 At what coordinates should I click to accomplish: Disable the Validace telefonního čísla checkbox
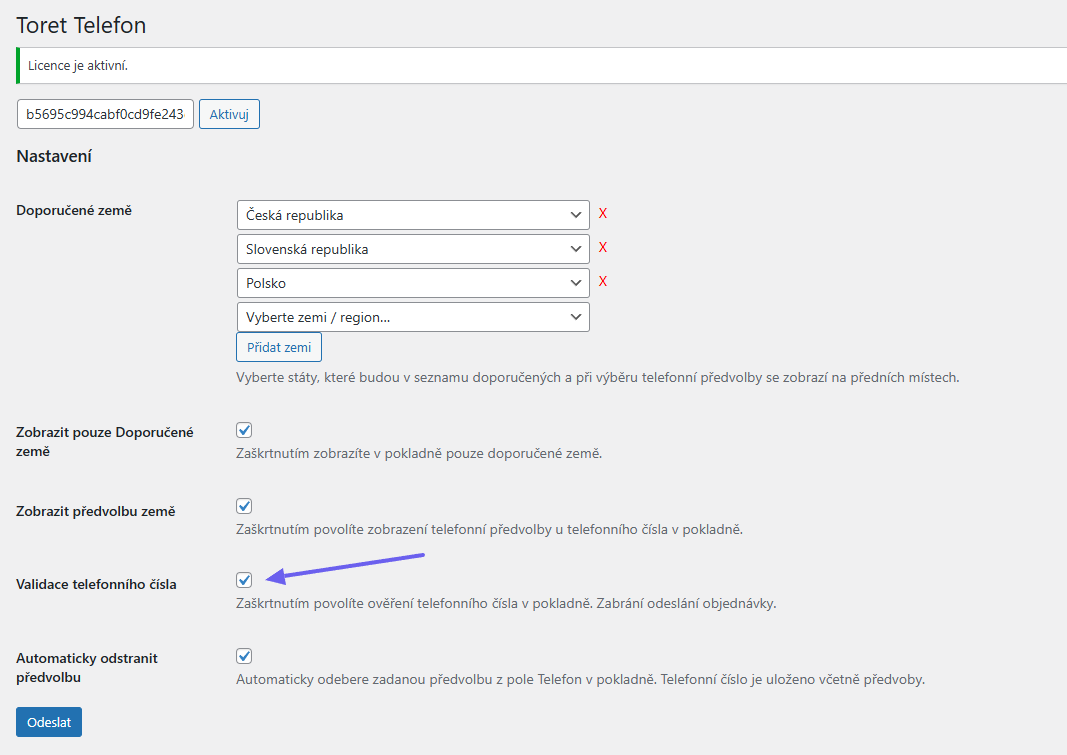244,580
